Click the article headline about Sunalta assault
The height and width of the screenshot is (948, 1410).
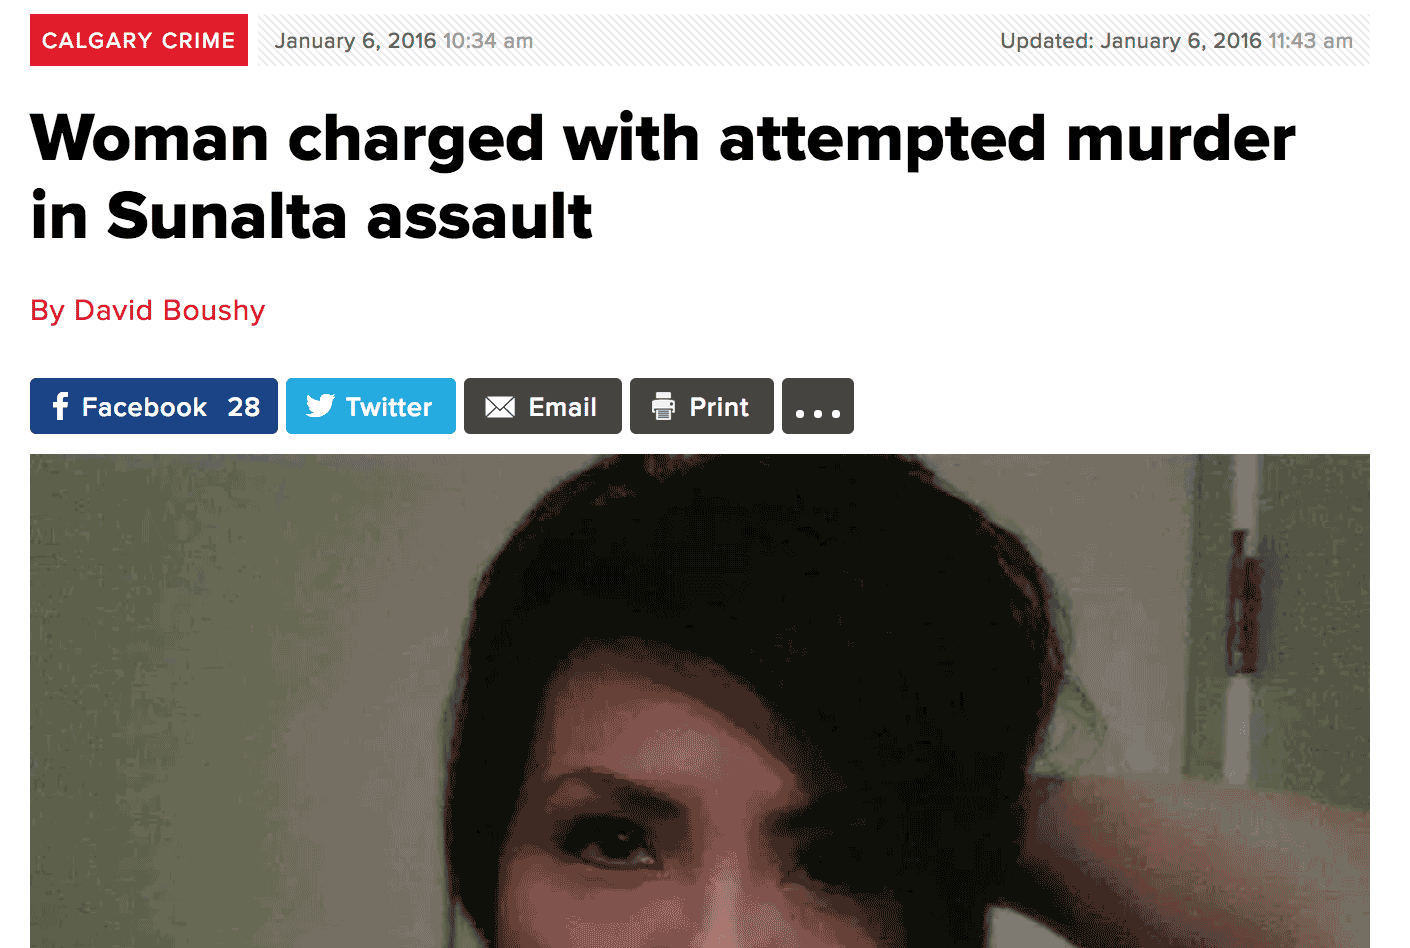click(663, 177)
